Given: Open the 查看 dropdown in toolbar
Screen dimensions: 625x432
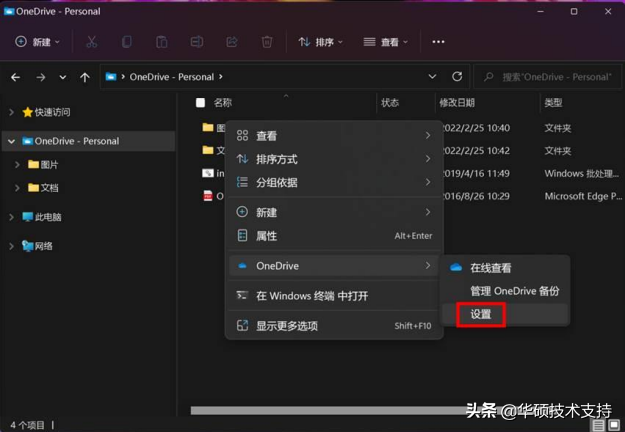Looking at the screenshot, I should pyautogui.click(x=385, y=41).
